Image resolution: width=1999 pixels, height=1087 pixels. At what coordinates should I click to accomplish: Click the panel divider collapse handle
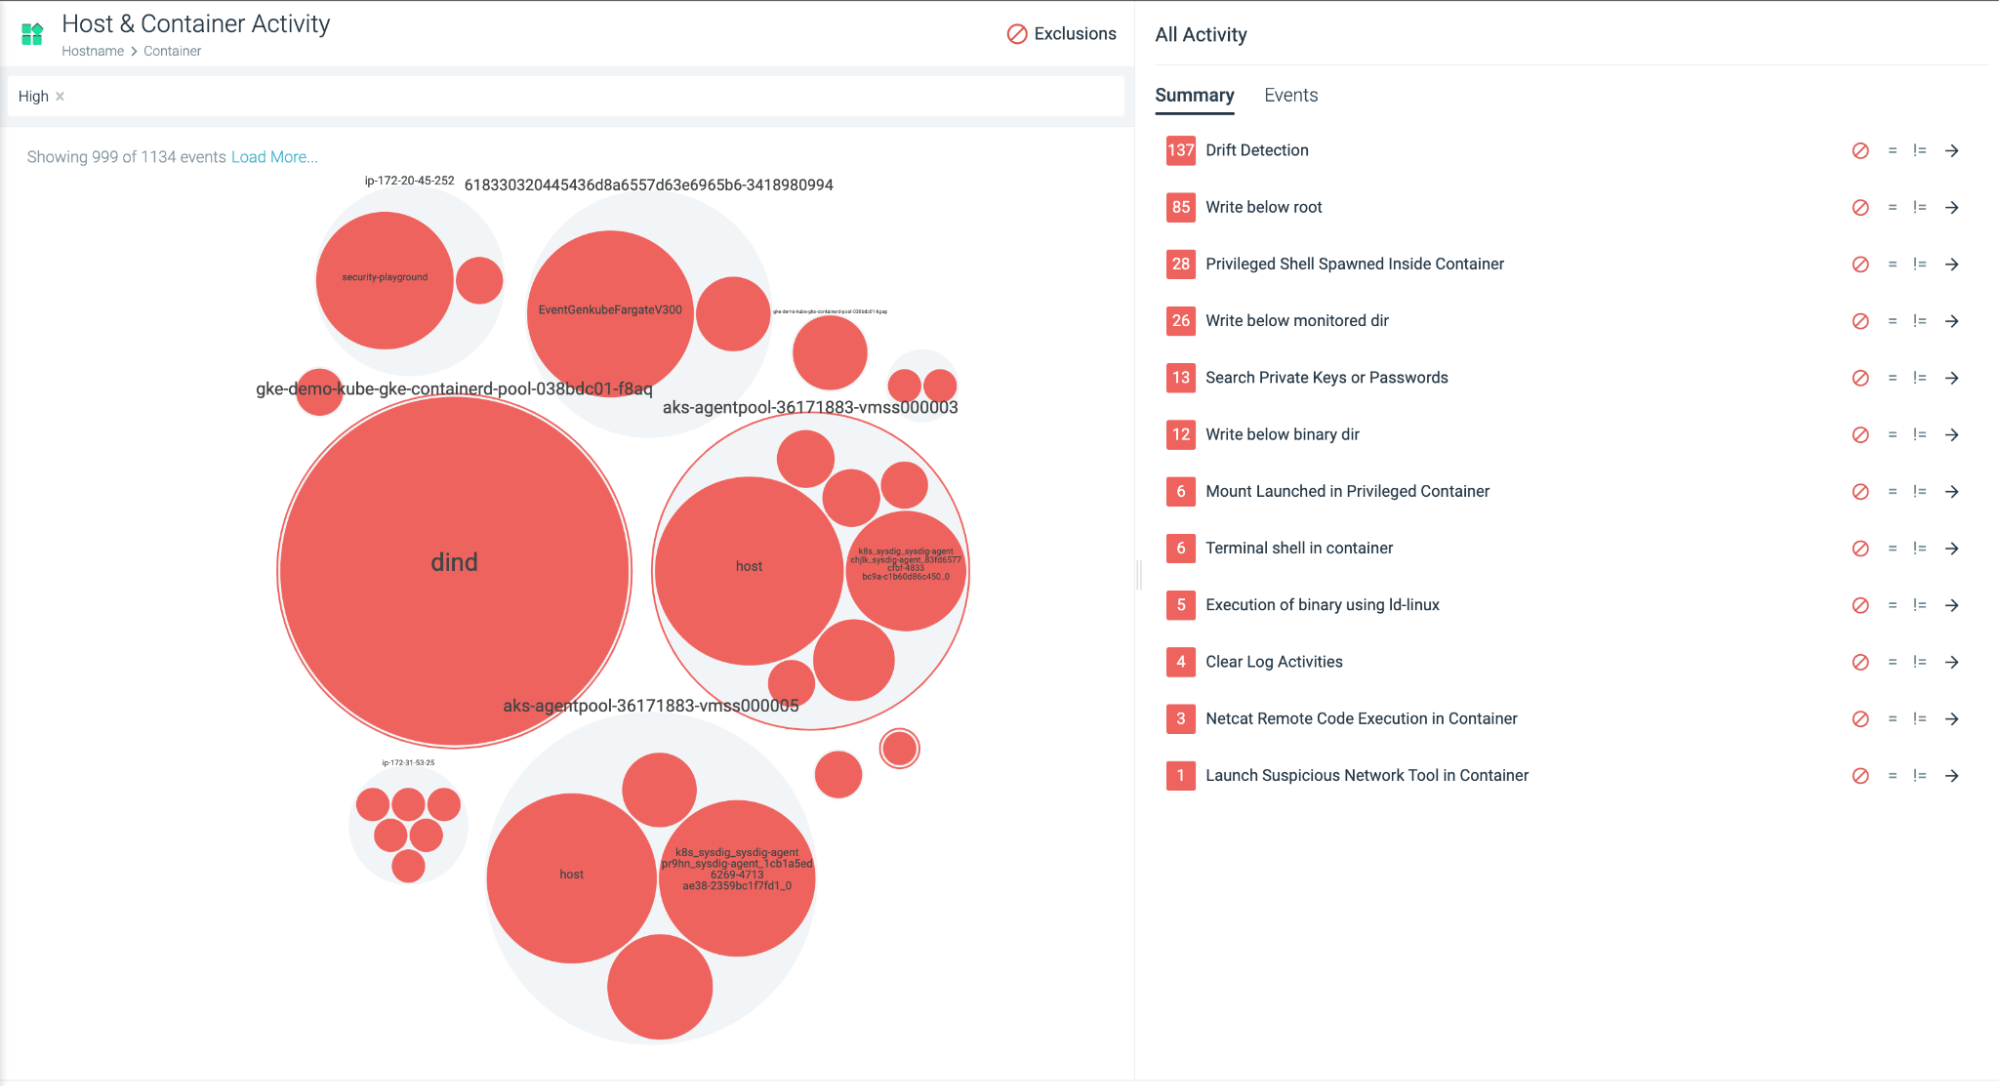(x=1138, y=575)
